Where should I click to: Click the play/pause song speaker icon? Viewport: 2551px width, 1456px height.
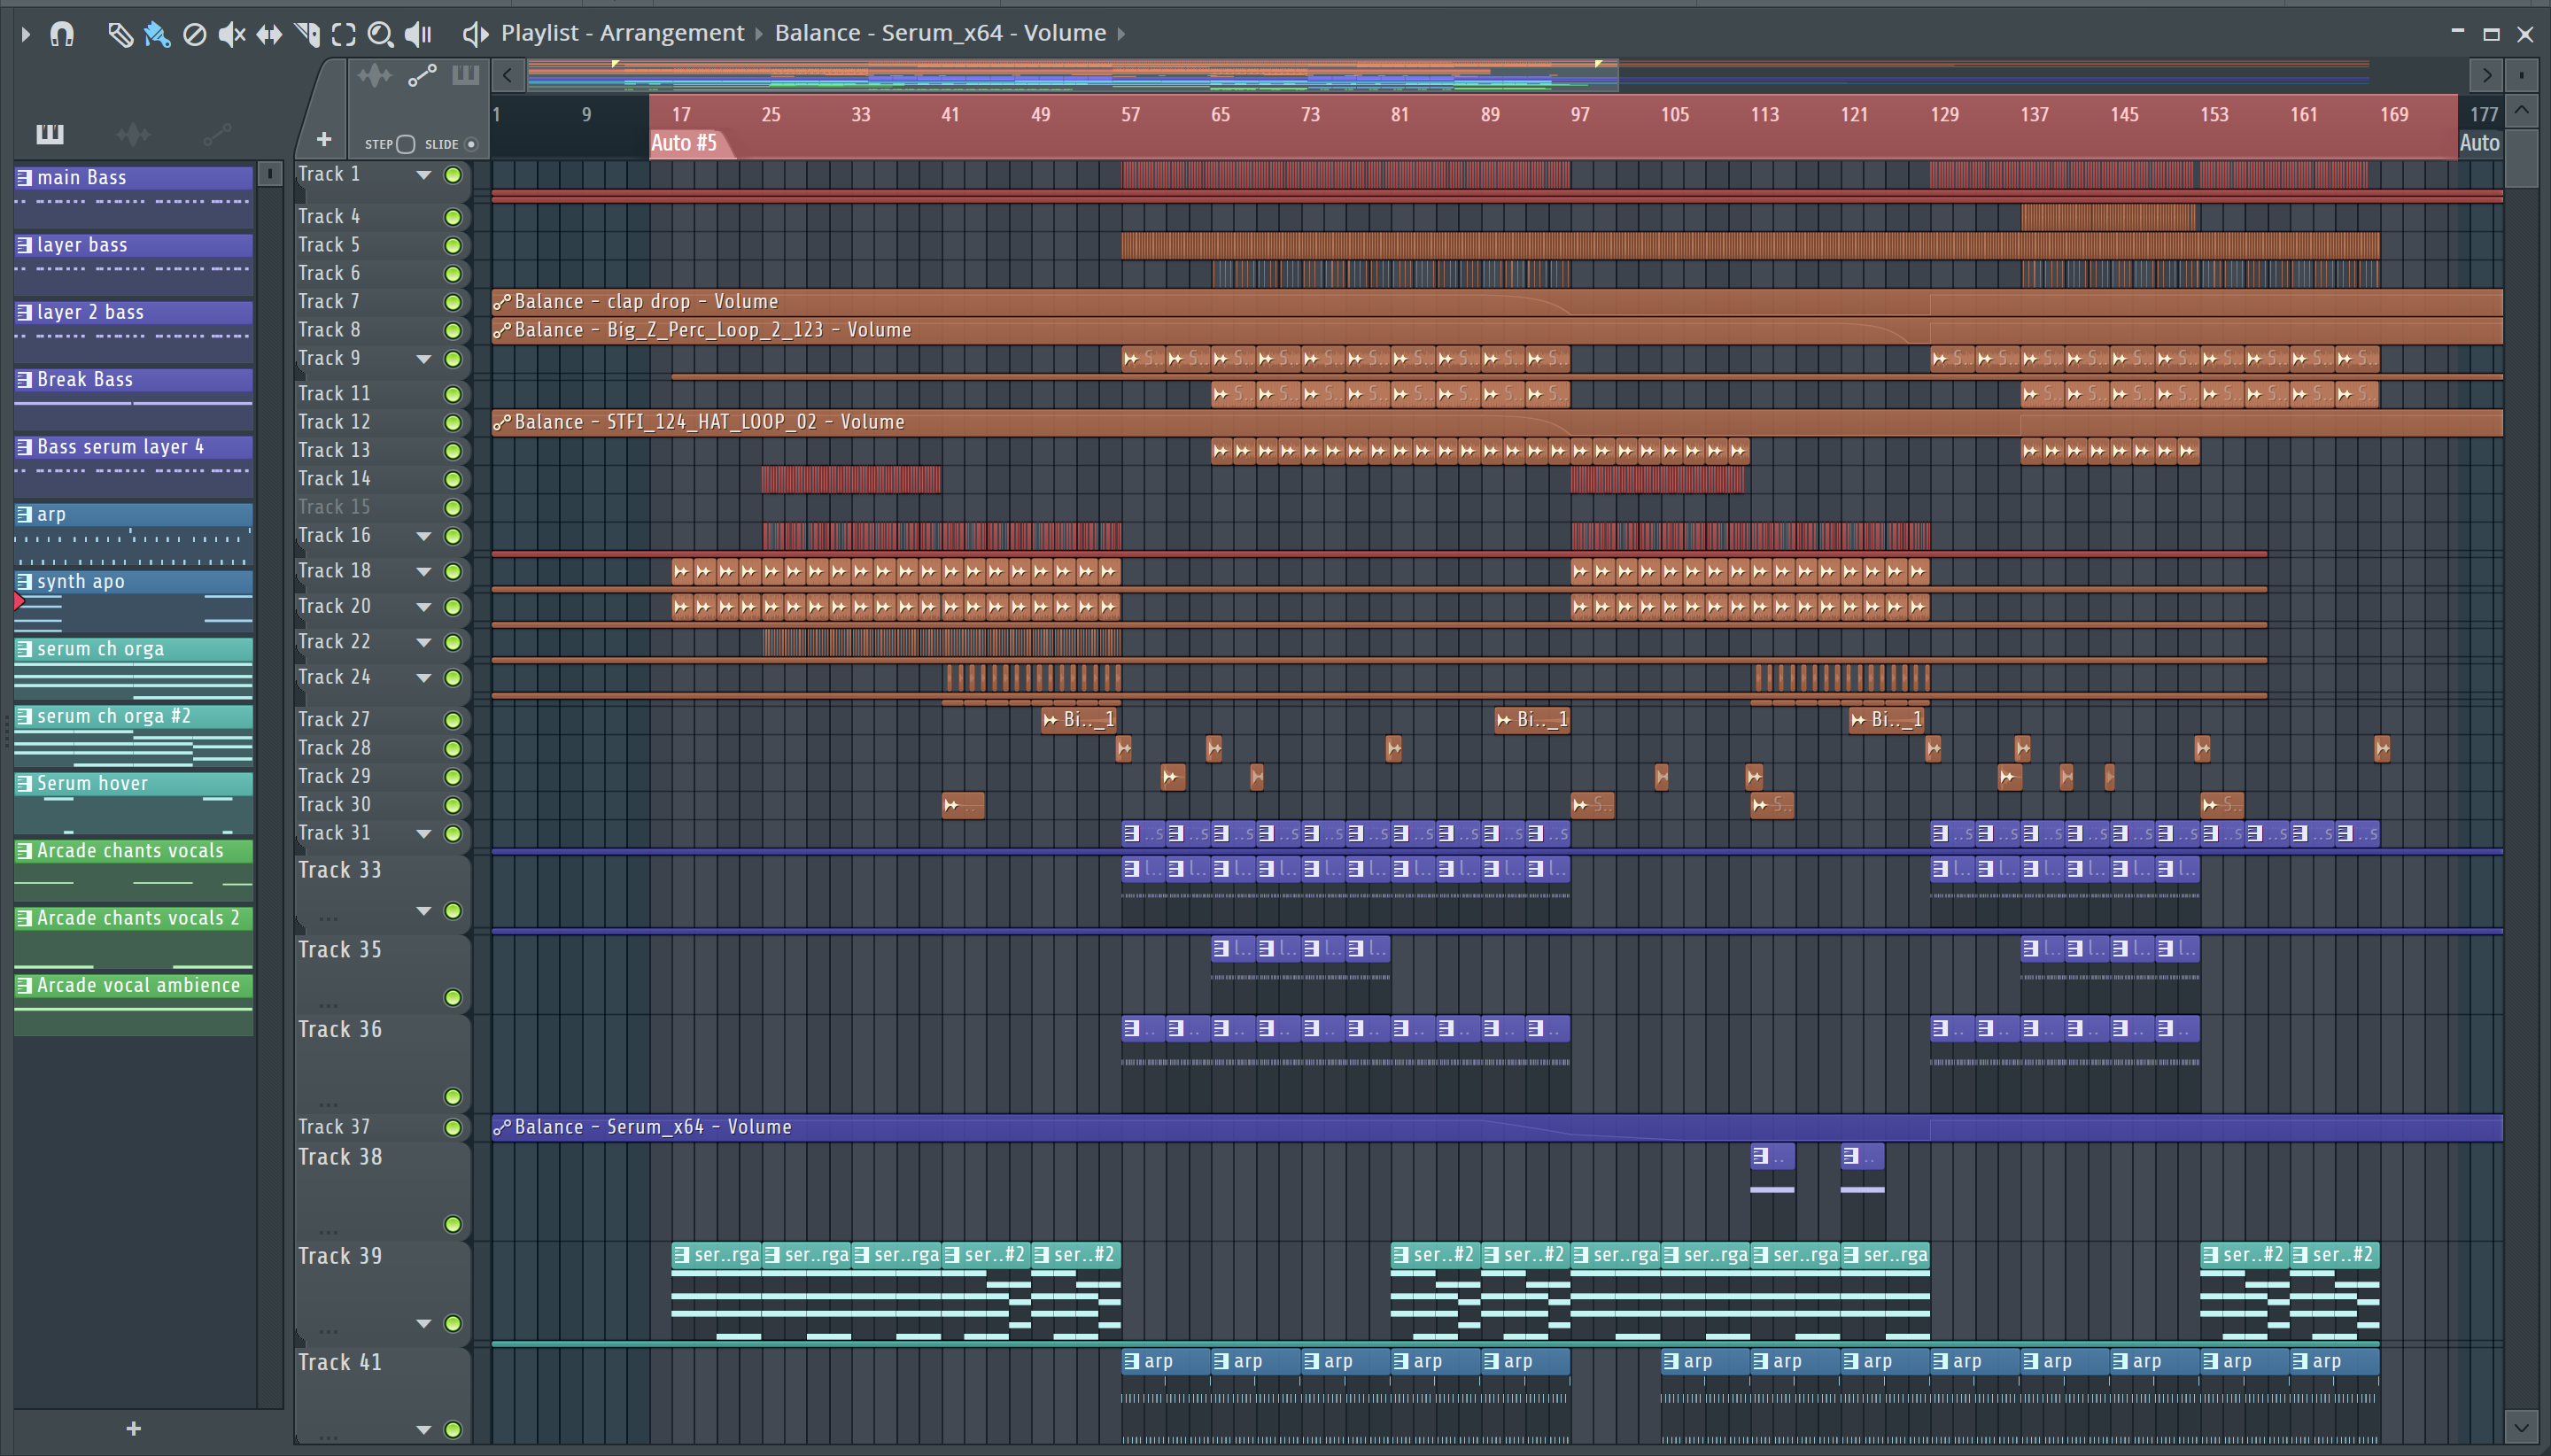pos(475,35)
